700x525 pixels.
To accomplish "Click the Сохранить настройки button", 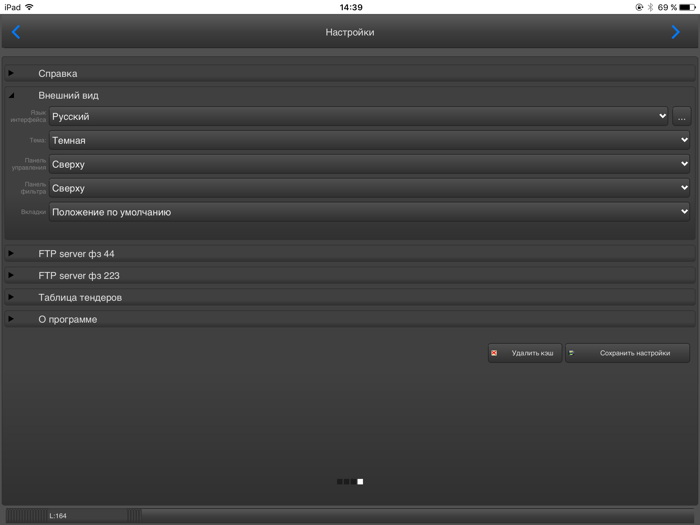I will click(x=627, y=353).
